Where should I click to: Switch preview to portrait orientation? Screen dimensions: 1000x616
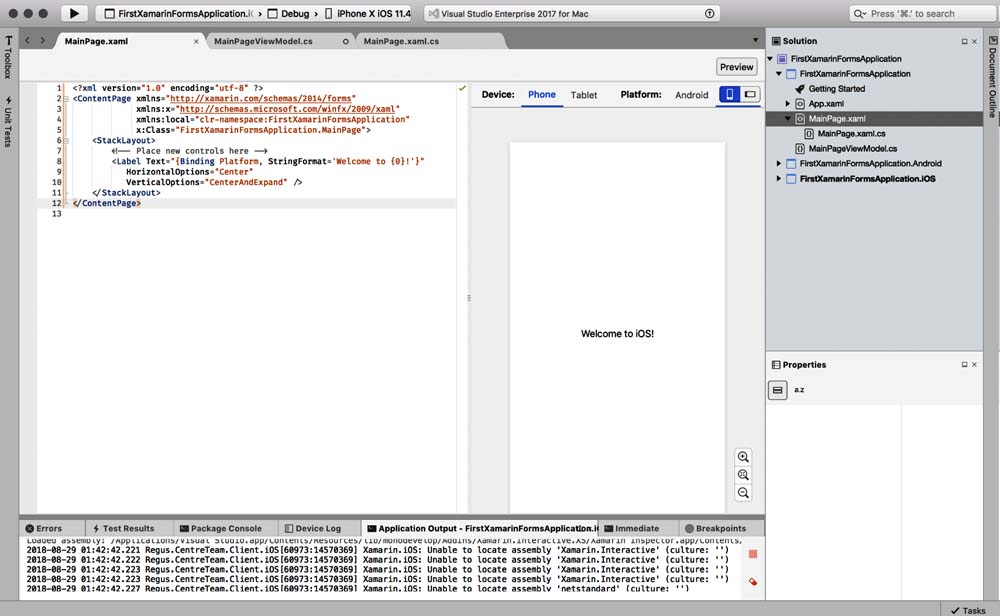(x=730, y=94)
